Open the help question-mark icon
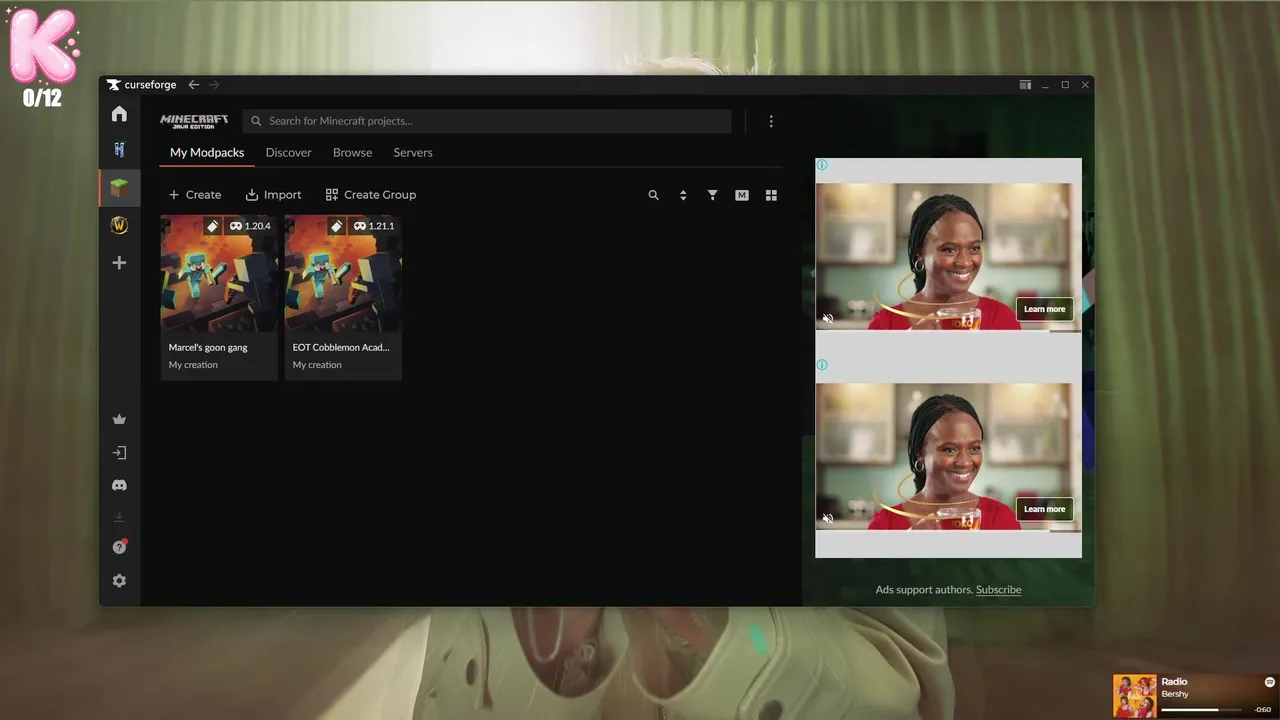Viewport: 1280px width, 720px height. (119, 547)
